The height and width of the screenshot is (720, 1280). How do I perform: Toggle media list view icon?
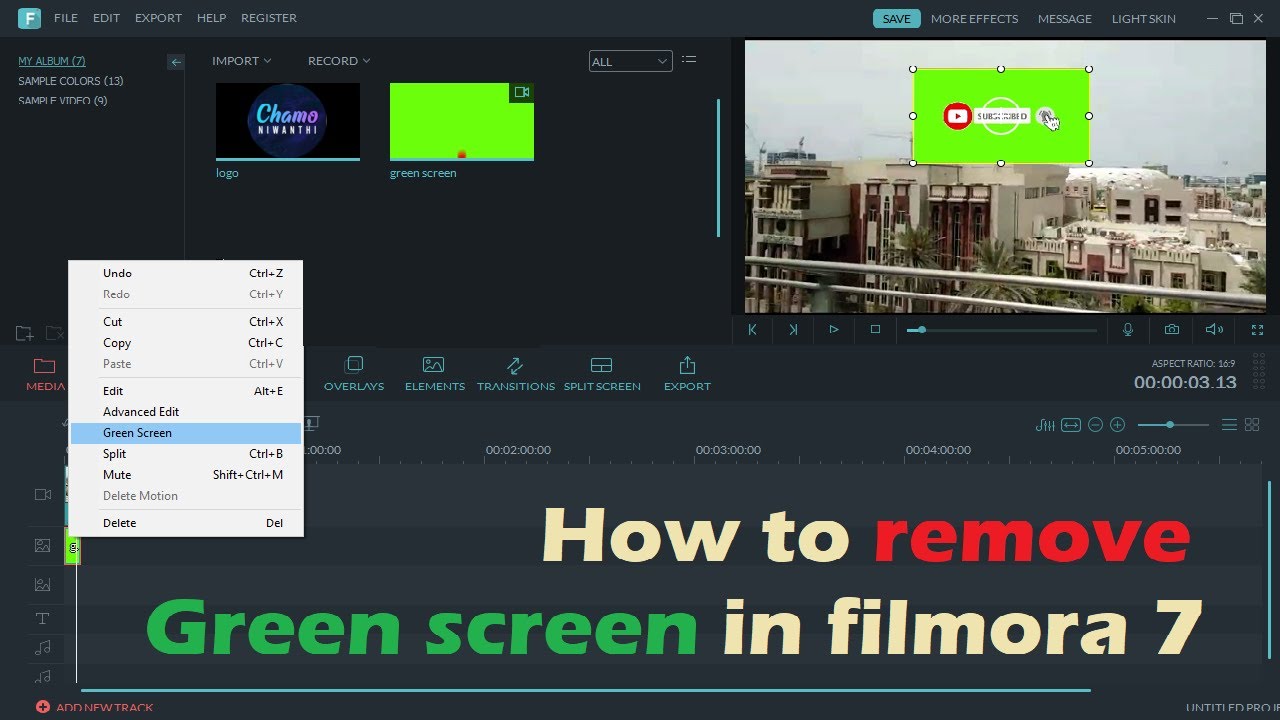tap(689, 60)
